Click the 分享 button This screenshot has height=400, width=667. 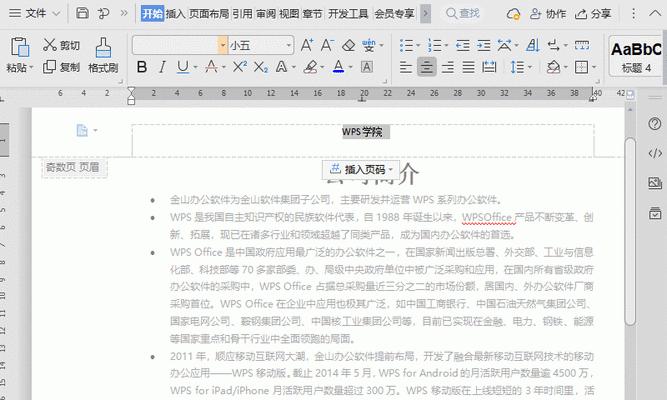click(593, 14)
